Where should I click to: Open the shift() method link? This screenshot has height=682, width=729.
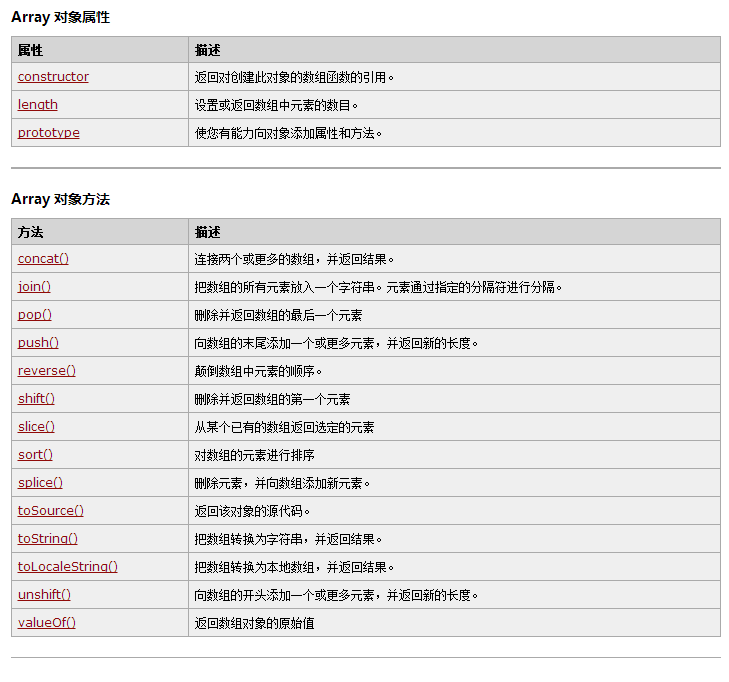36,399
